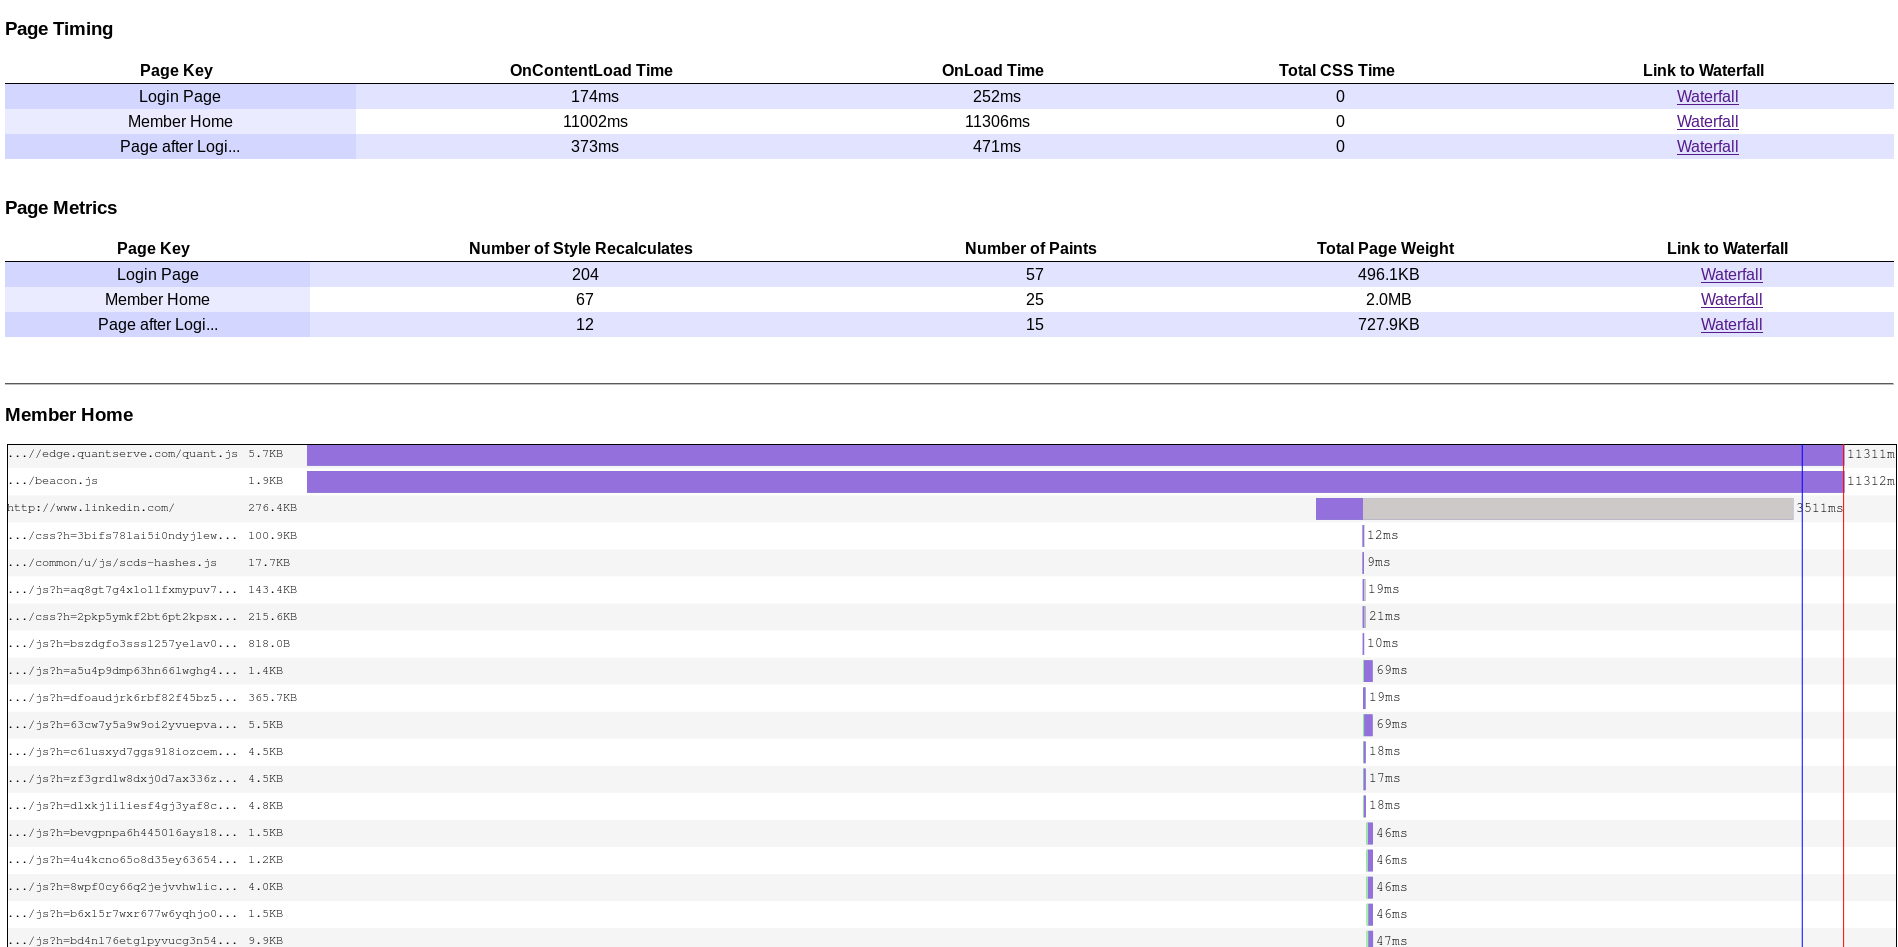Click the 57 paints value
This screenshot has width=1898, height=947.
(x=1035, y=275)
